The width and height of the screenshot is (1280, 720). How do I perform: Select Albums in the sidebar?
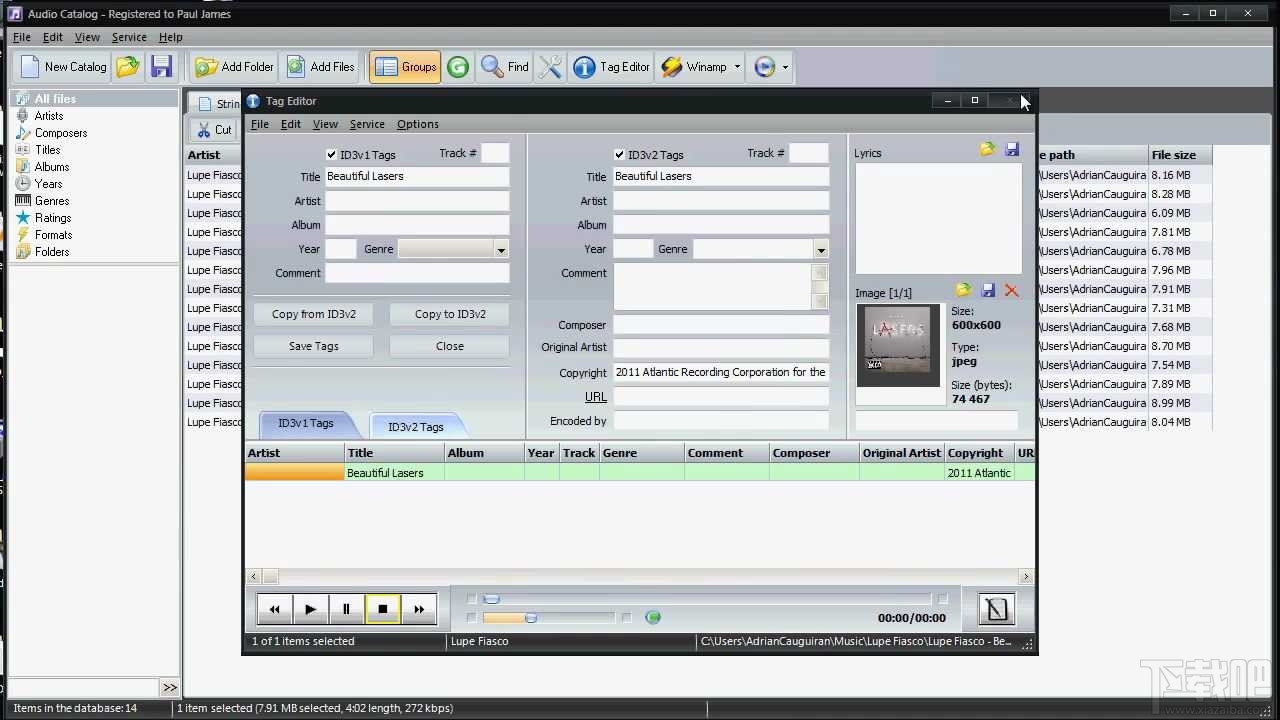pyautogui.click(x=52, y=167)
